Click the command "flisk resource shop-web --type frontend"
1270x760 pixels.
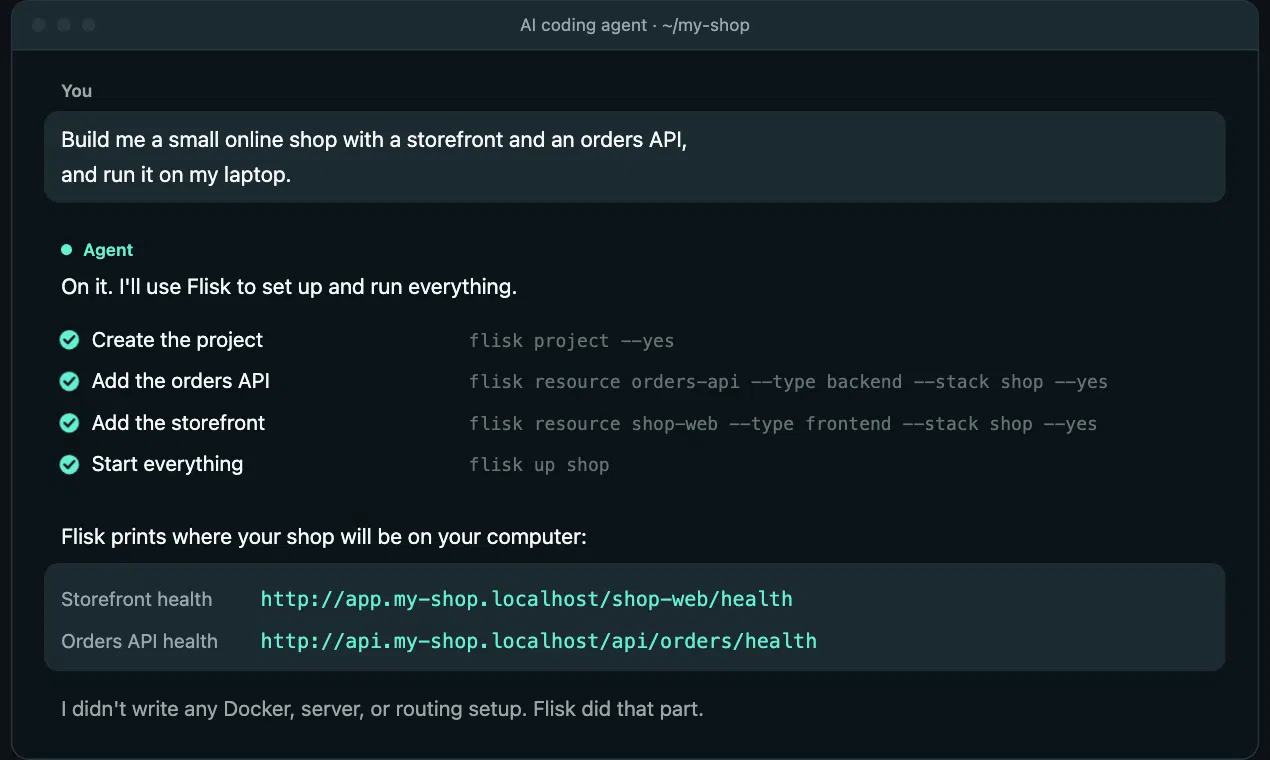click(x=783, y=424)
